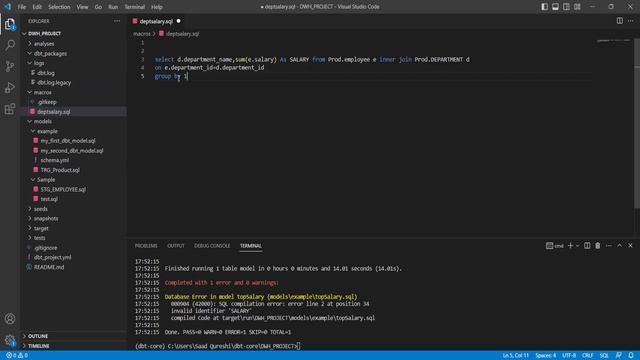Open dbt_project.yml file
This screenshot has width=640, height=360.
point(53,258)
